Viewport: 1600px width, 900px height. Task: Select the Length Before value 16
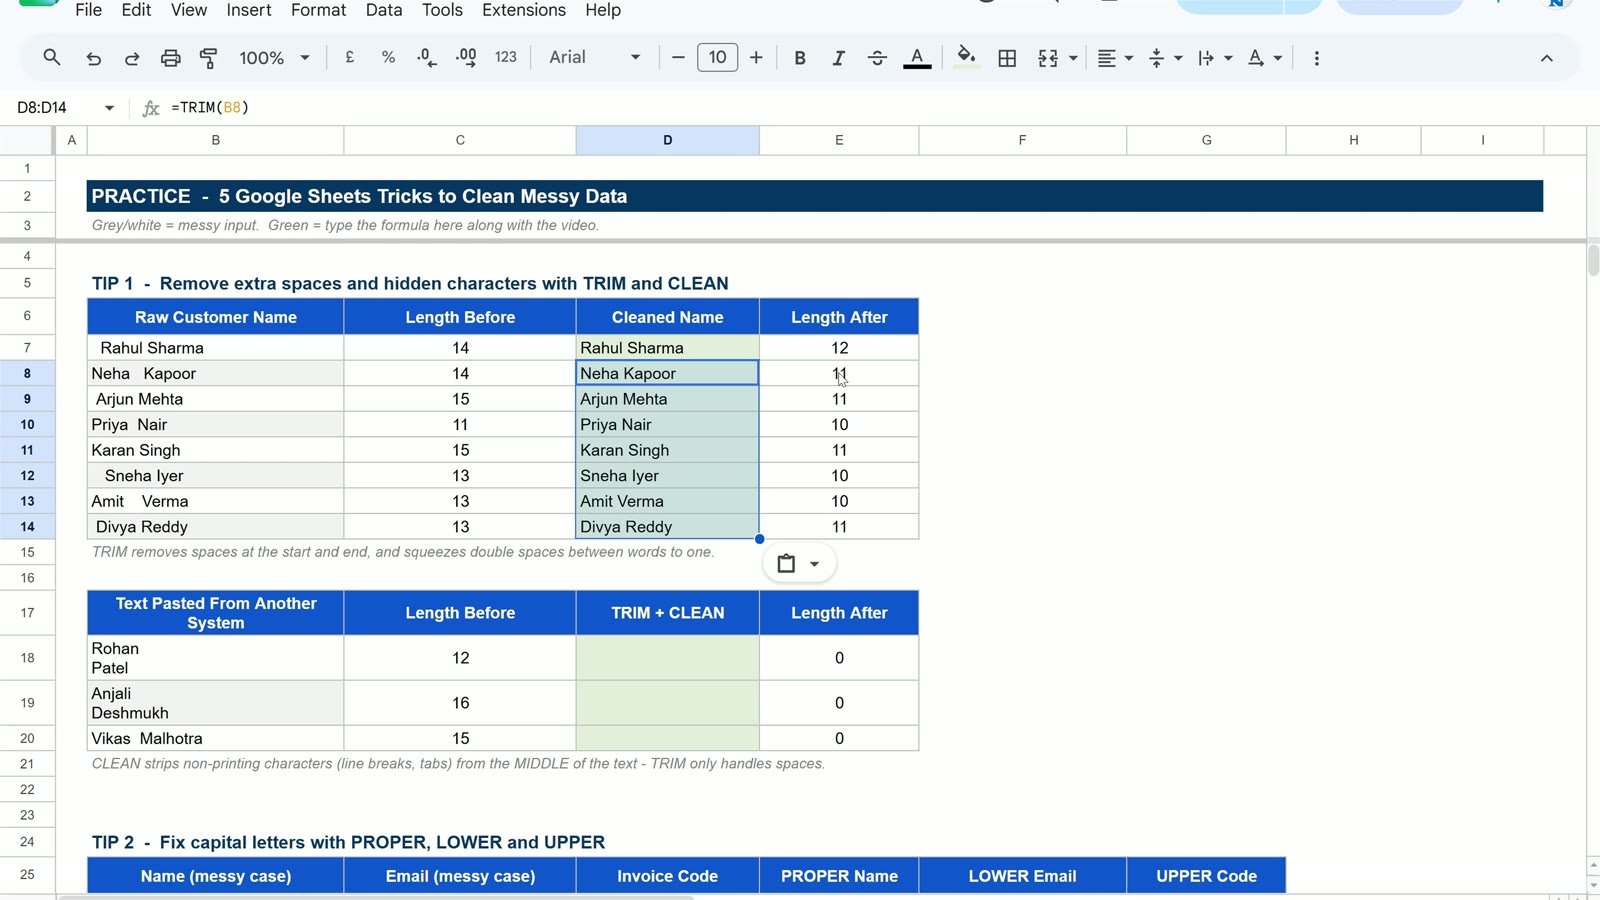460,703
